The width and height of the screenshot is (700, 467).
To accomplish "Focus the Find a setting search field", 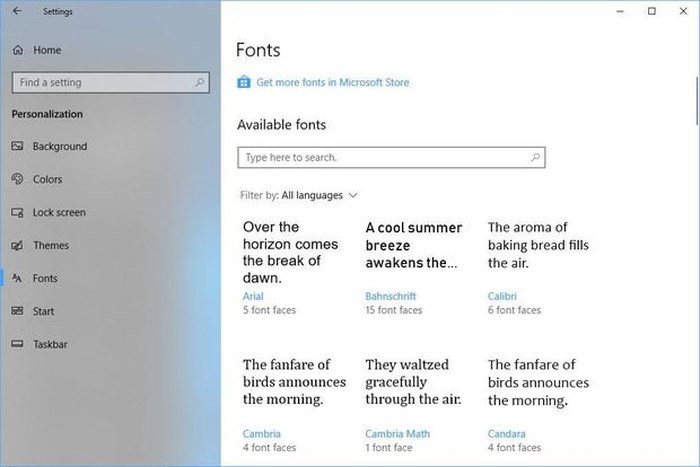I will [100, 83].
